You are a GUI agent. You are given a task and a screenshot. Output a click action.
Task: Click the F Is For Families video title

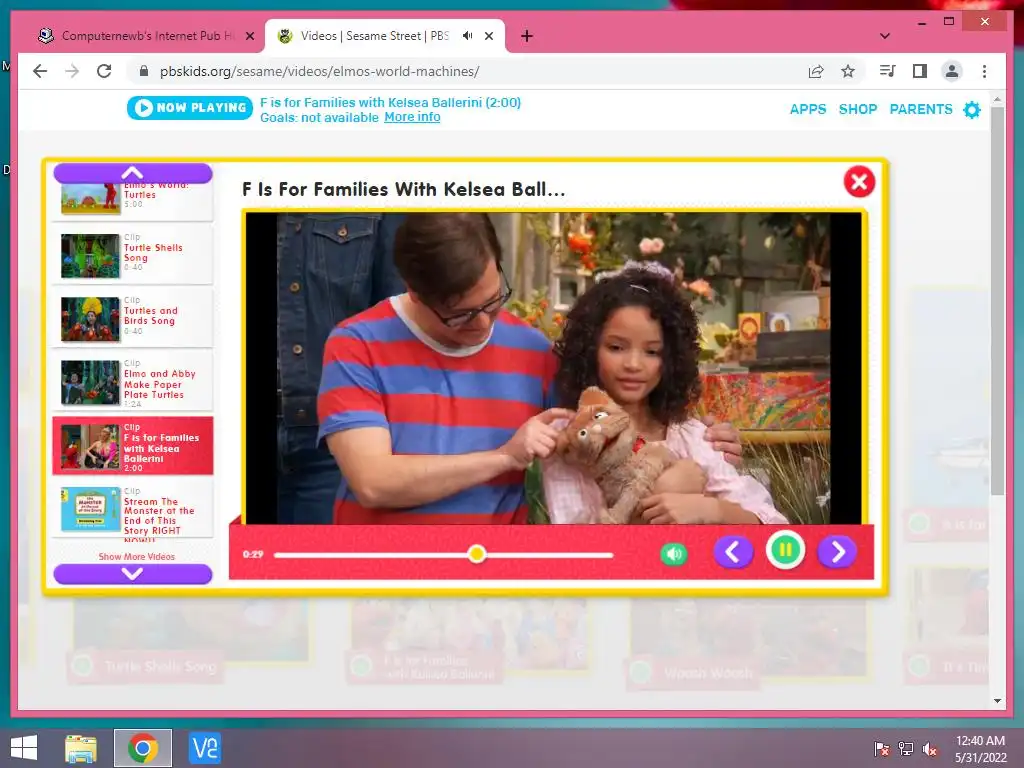tap(404, 189)
